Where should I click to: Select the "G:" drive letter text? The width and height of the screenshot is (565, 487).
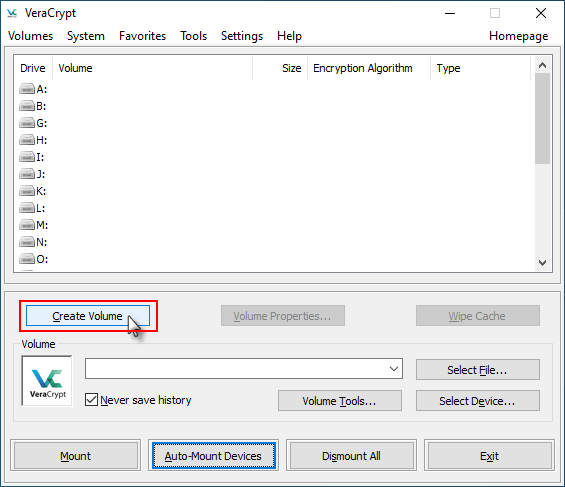(x=42, y=123)
